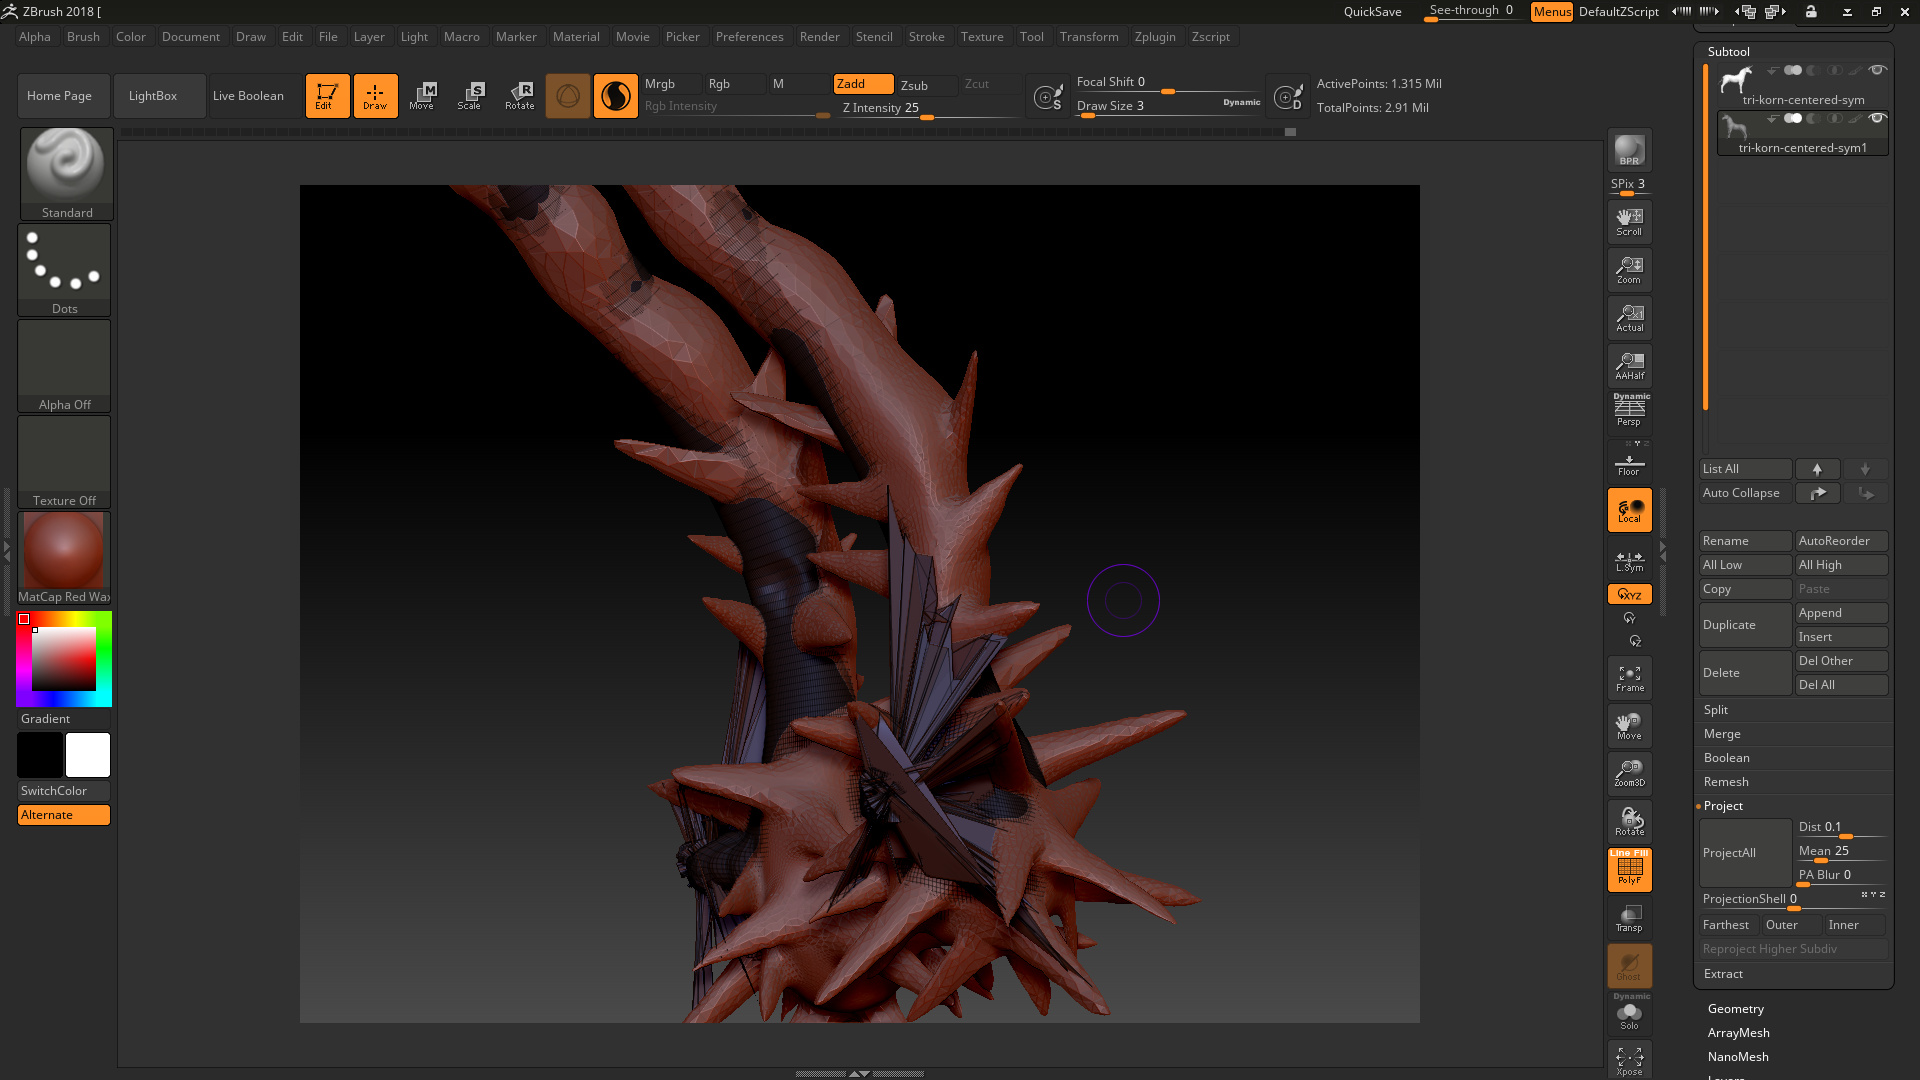Click QuickSave button
This screenshot has width=1920, height=1080.
pos(1372,12)
